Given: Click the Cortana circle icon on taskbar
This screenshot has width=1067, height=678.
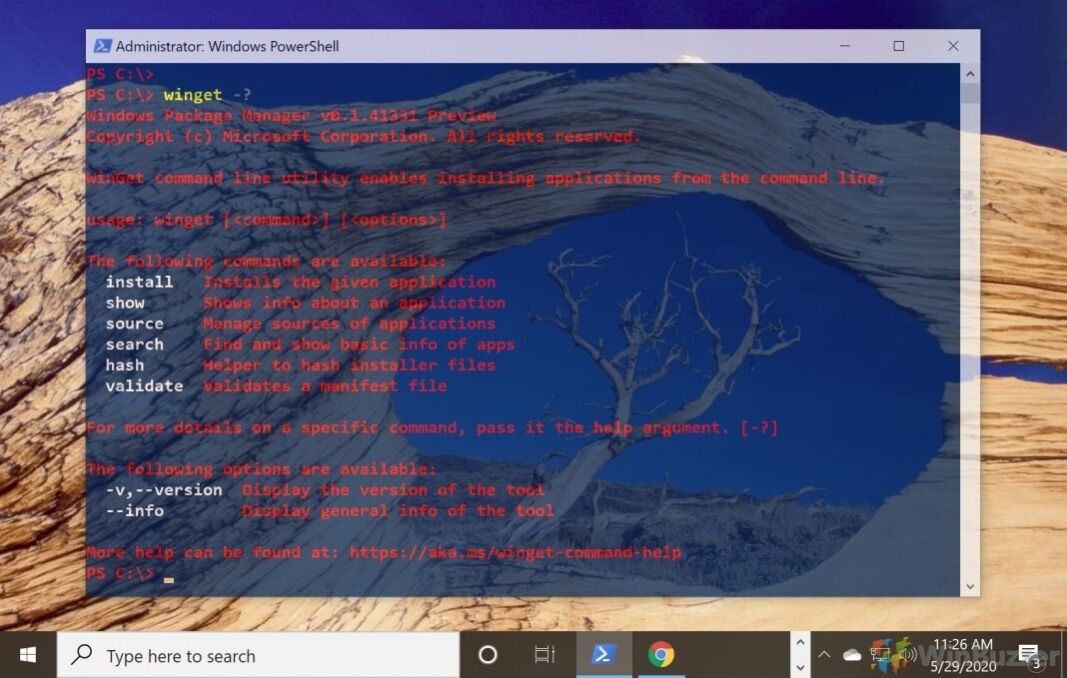Looking at the screenshot, I should 488,655.
